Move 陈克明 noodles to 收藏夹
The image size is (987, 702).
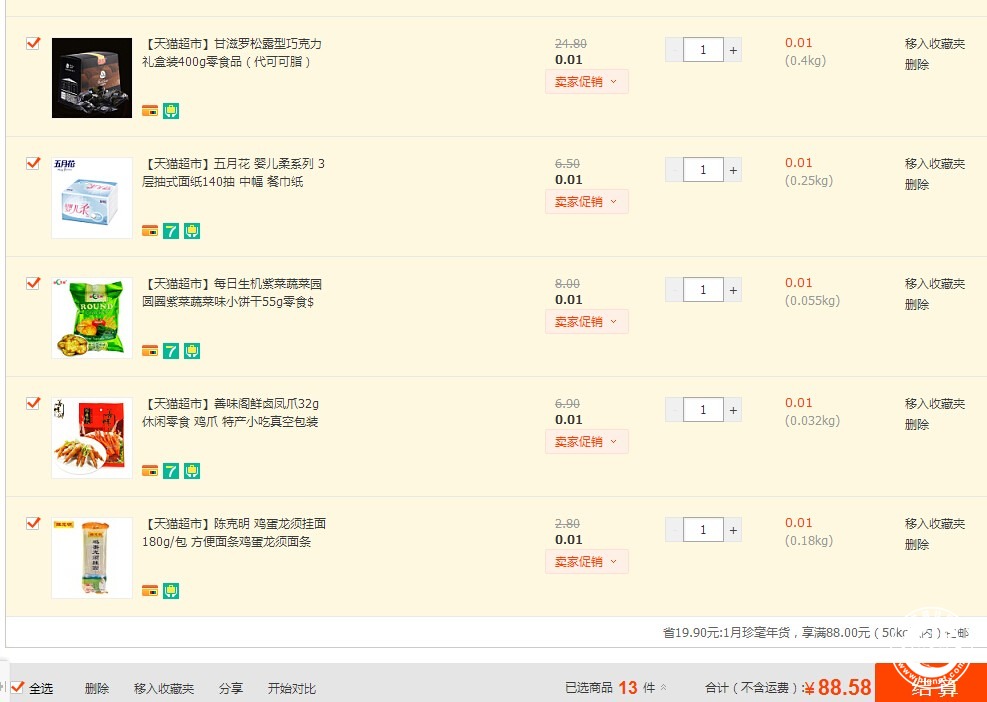click(x=935, y=523)
